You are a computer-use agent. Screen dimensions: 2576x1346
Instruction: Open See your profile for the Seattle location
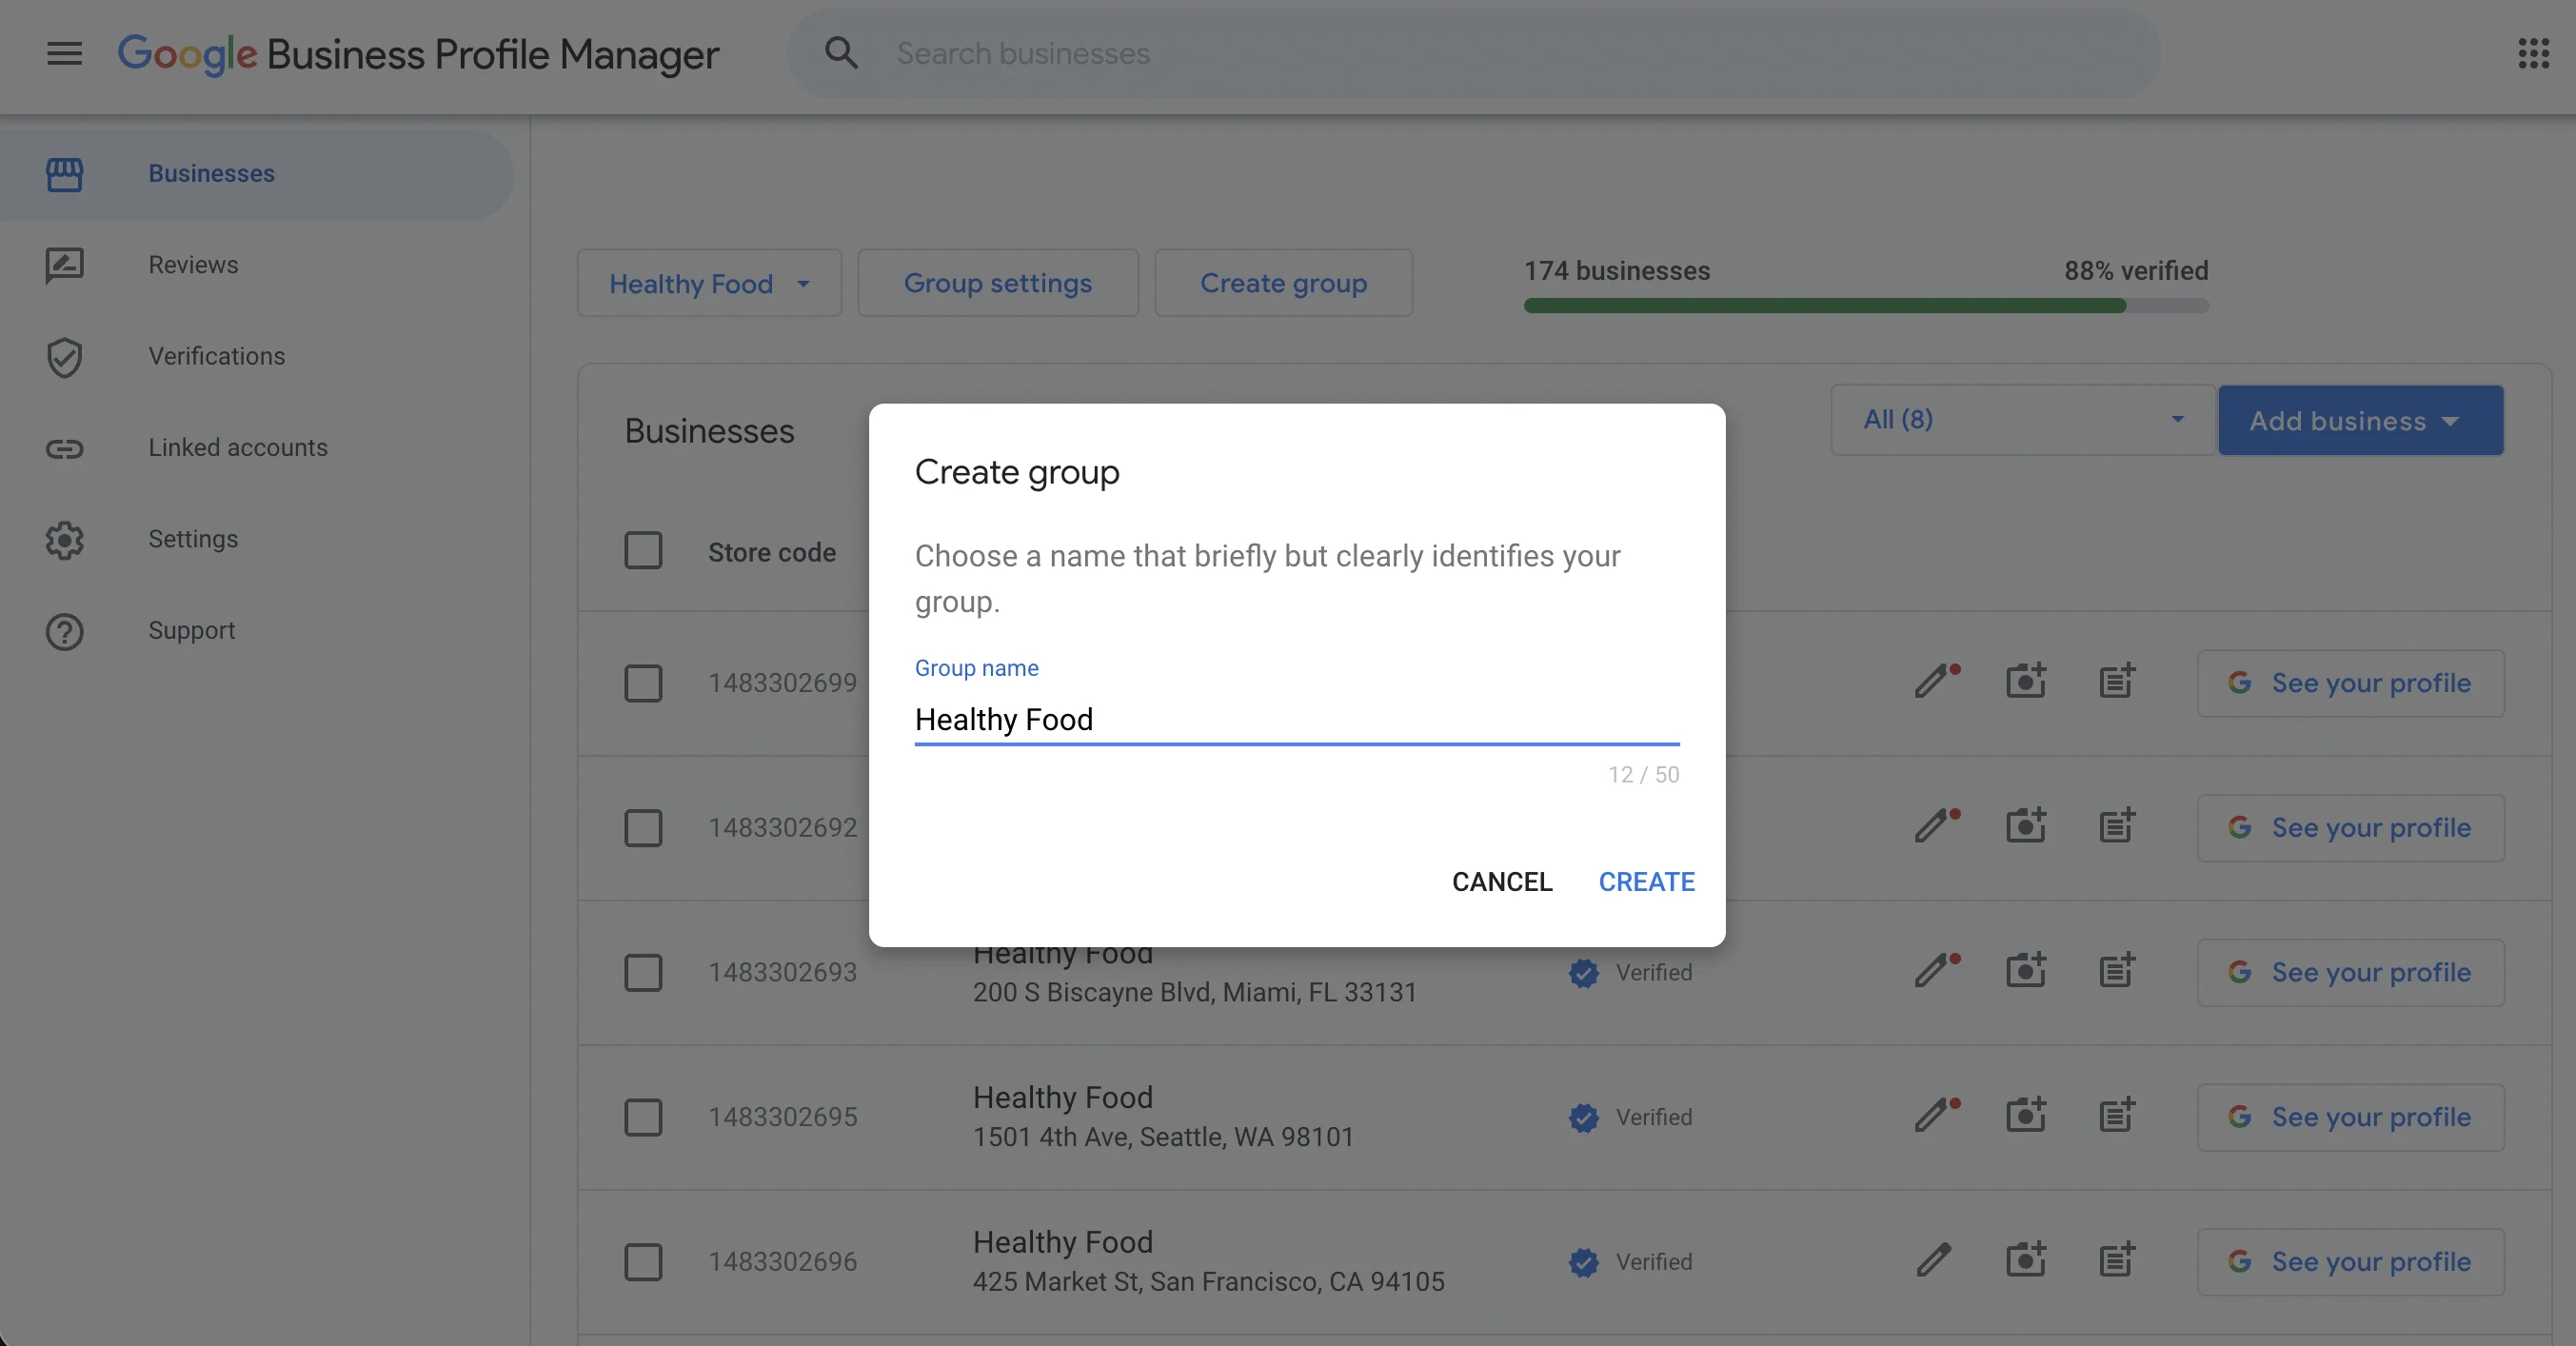(2351, 1117)
